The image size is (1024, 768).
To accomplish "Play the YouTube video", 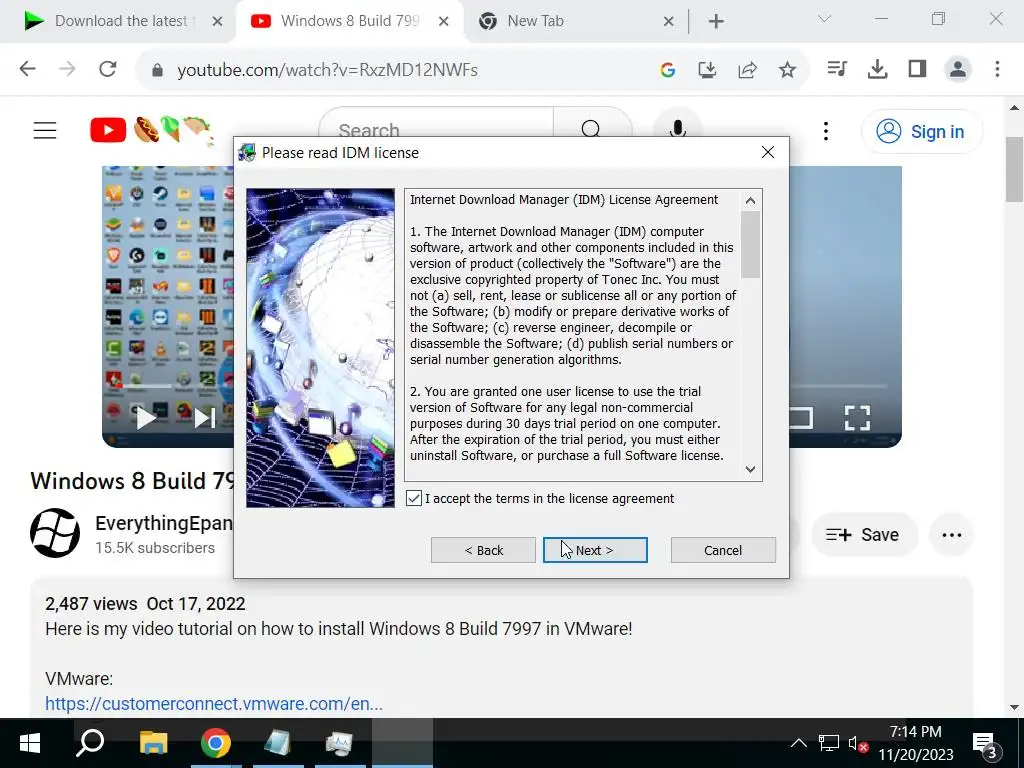I will 146,418.
